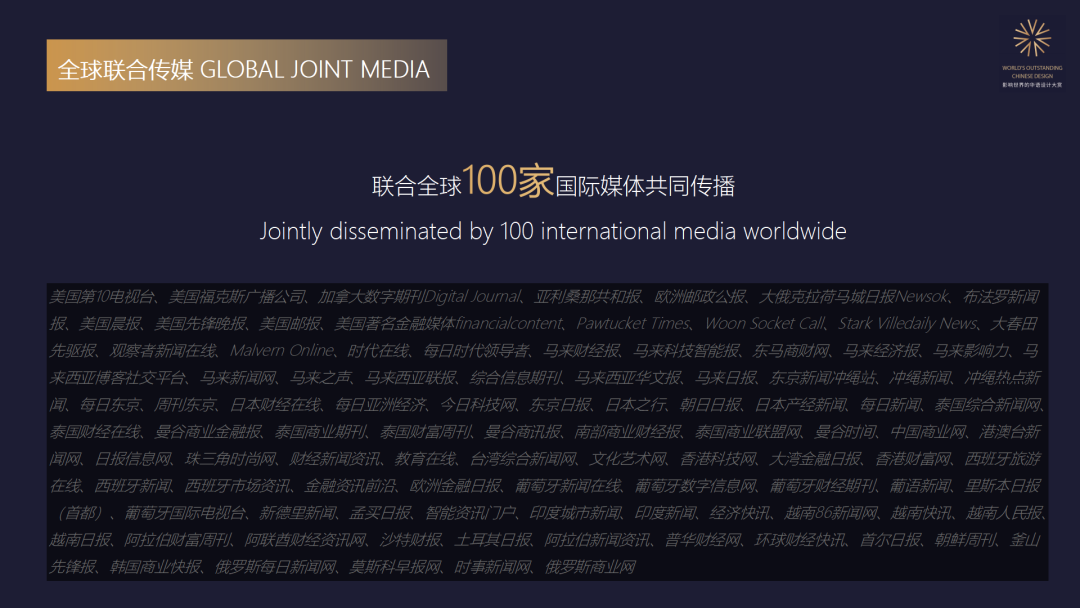Select "东马商财网" entry
1080x608 pixels.
point(791,350)
